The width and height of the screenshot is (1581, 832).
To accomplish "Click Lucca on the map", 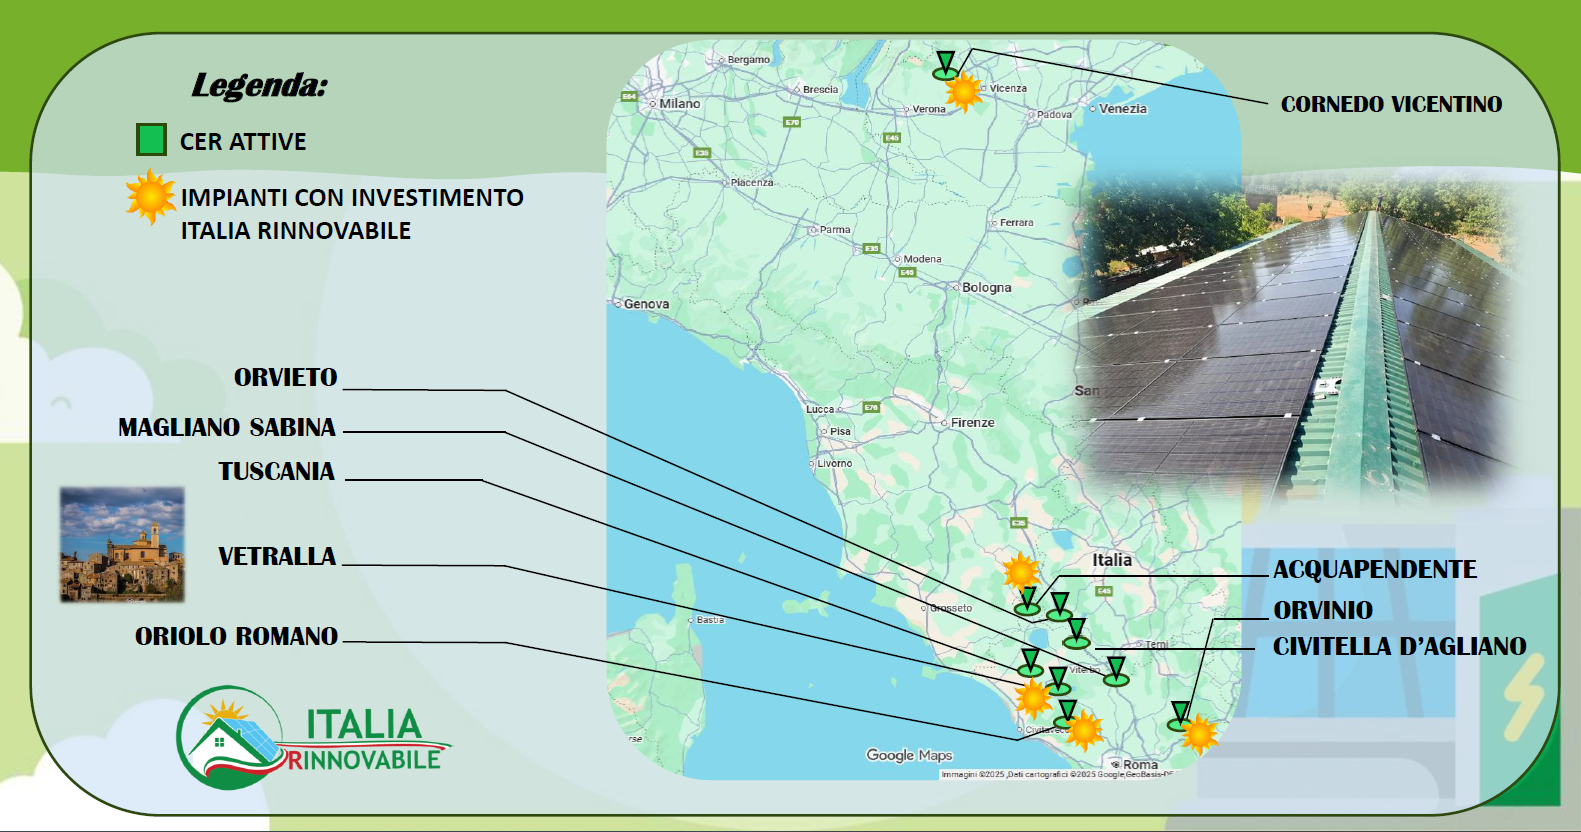I will click(x=820, y=409).
